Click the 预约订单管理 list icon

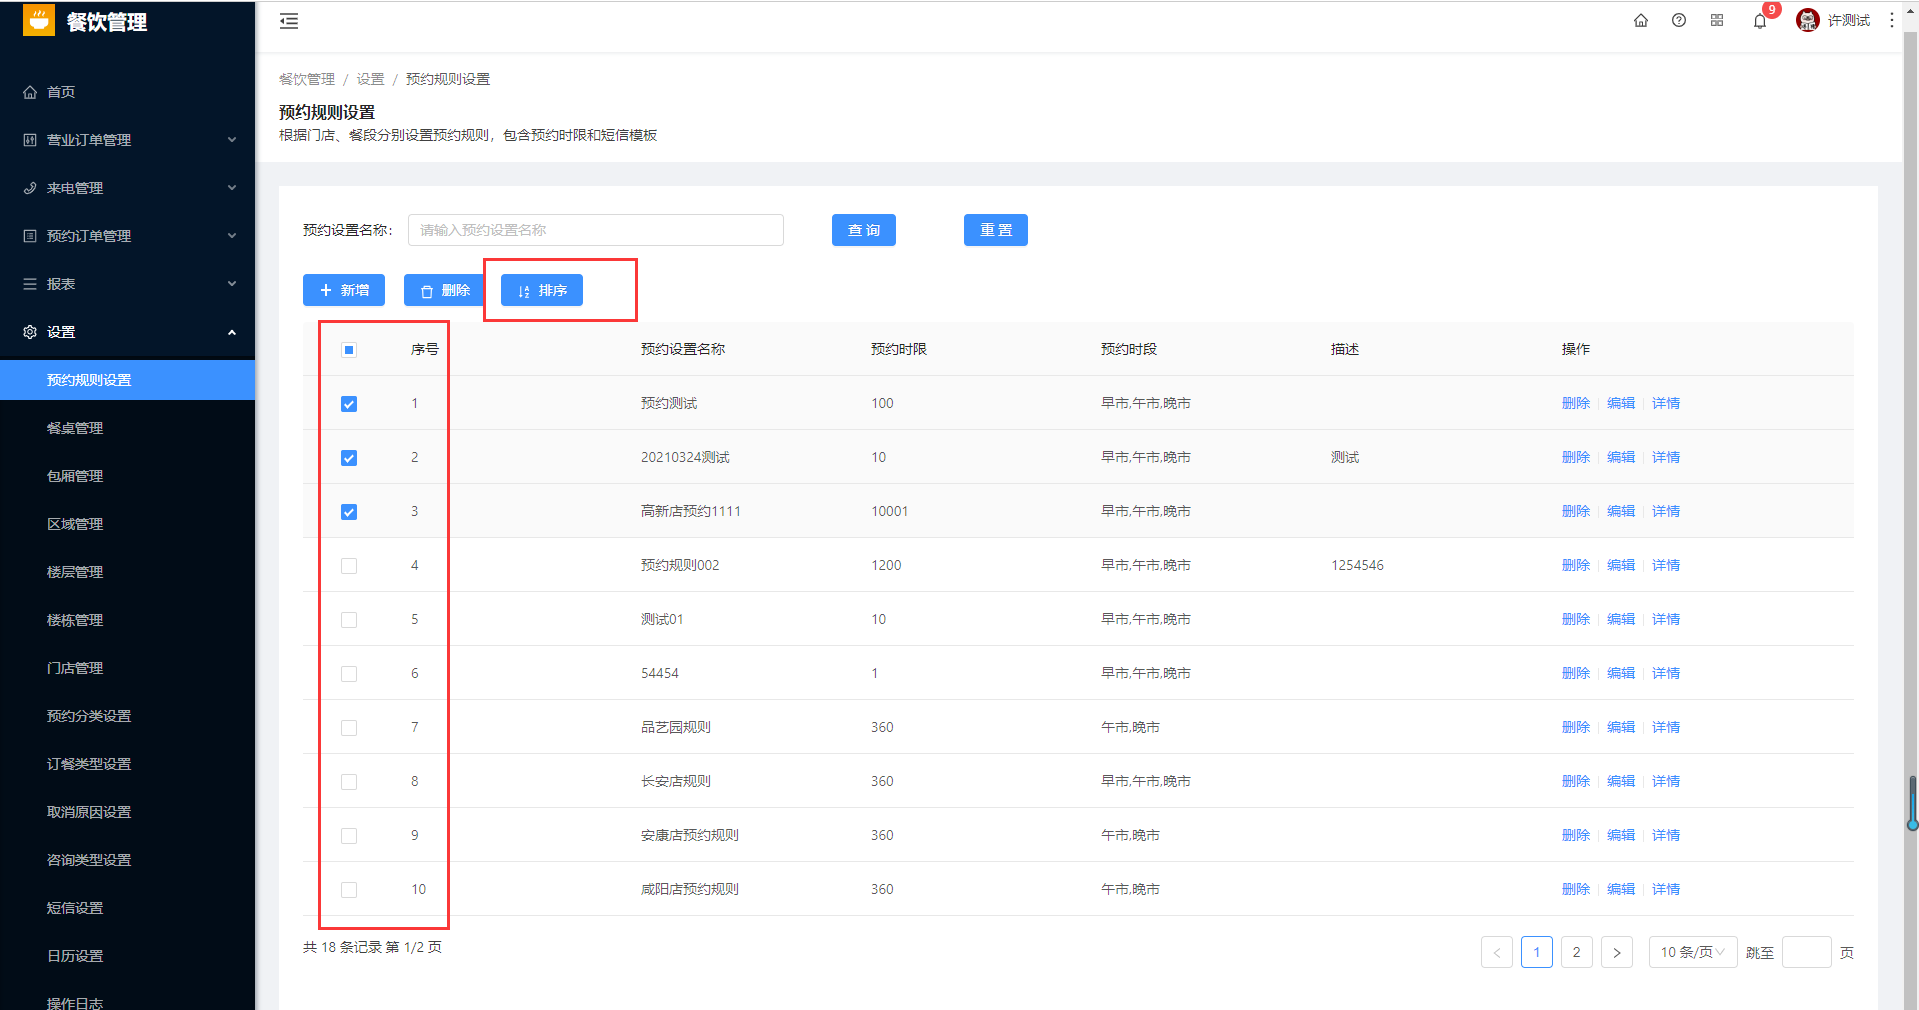[x=30, y=236]
